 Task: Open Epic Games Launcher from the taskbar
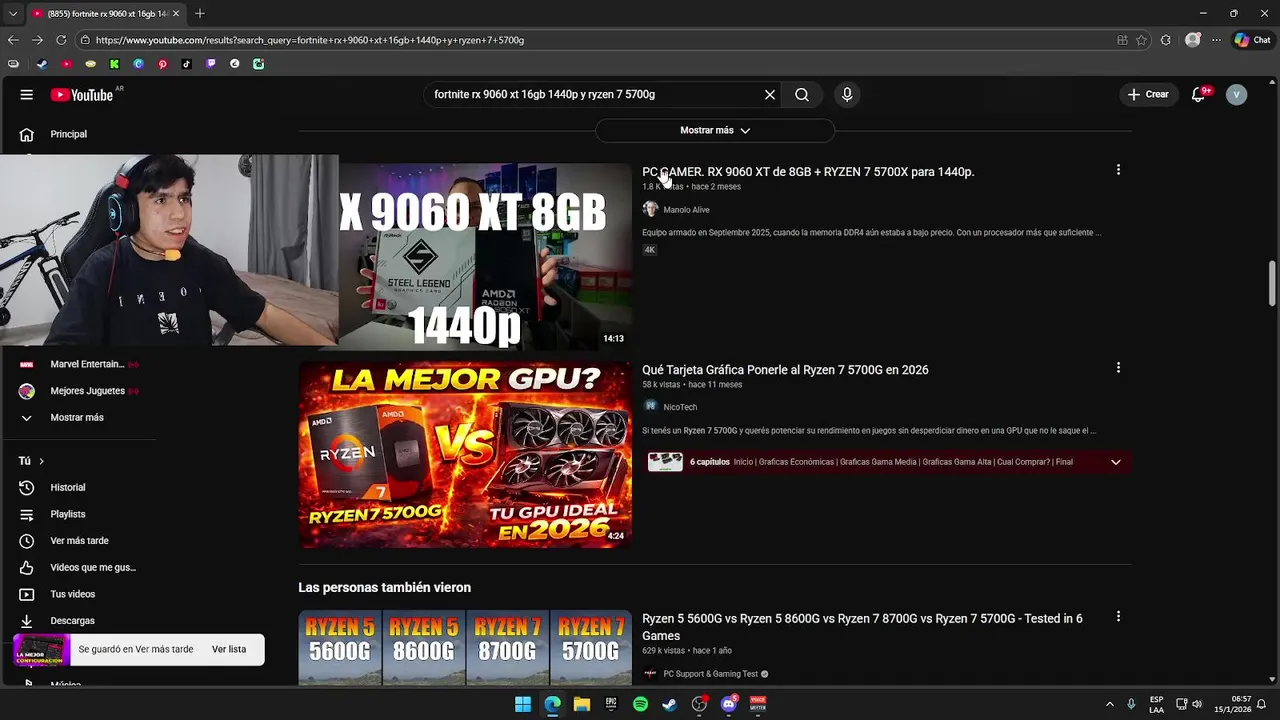(x=611, y=705)
